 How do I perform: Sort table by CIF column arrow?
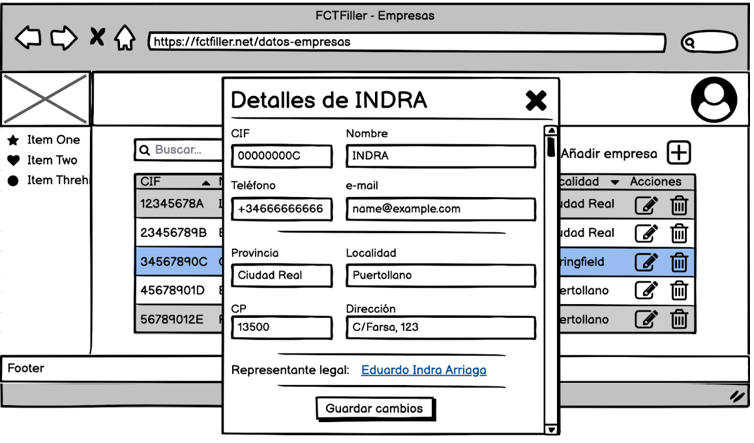point(206,183)
